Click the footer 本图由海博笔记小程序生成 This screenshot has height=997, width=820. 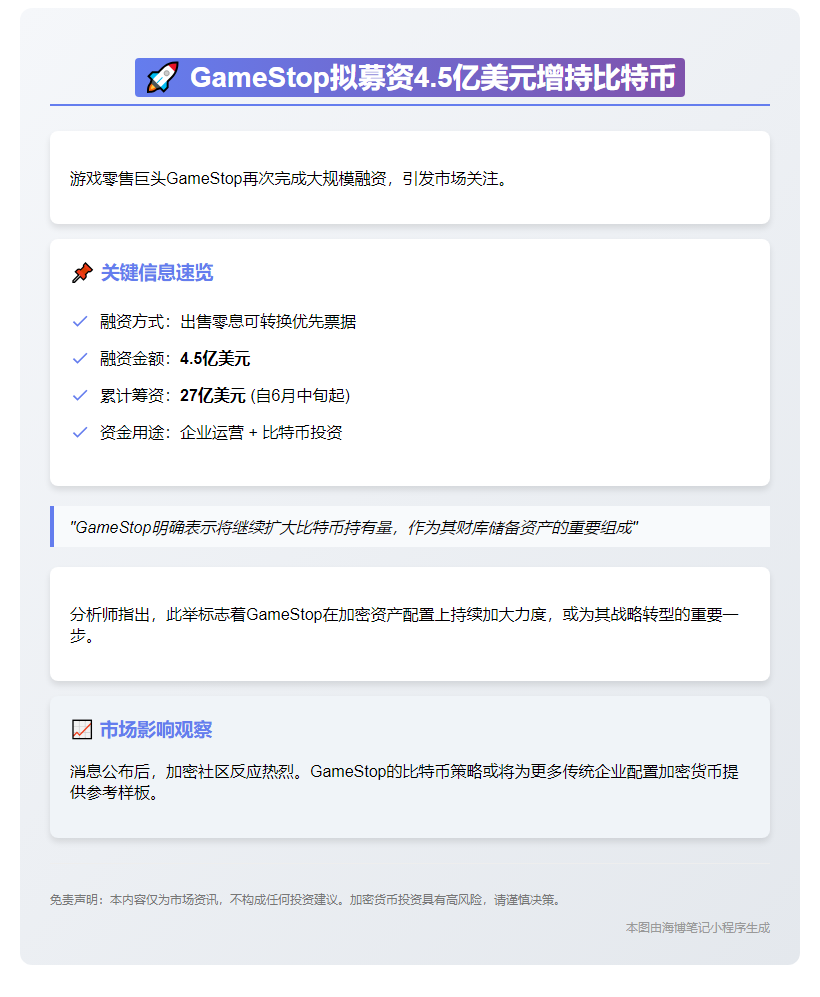pos(698,928)
